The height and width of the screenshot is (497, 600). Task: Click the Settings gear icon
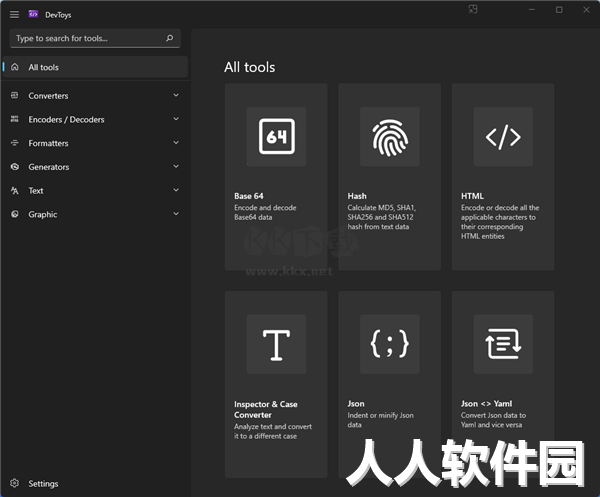pos(15,483)
